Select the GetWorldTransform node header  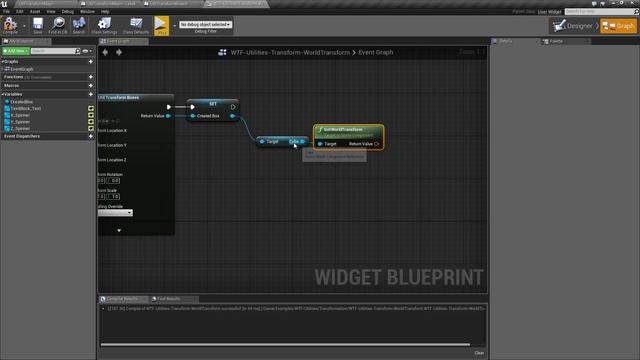click(348, 131)
